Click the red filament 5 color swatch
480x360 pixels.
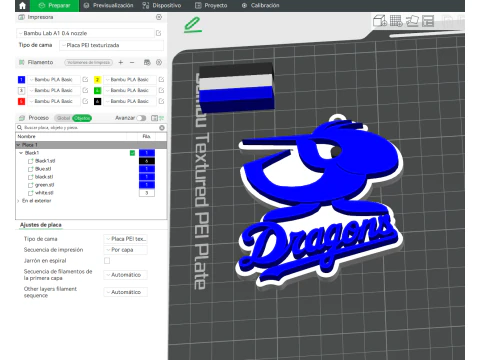click(x=21, y=101)
